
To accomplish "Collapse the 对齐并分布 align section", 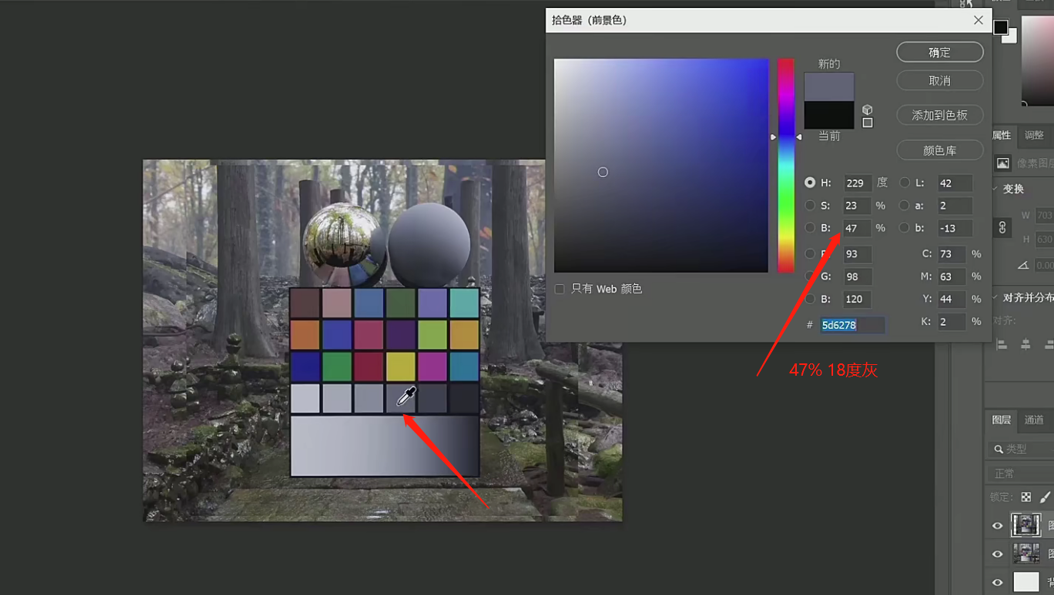I will coord(996,298).
